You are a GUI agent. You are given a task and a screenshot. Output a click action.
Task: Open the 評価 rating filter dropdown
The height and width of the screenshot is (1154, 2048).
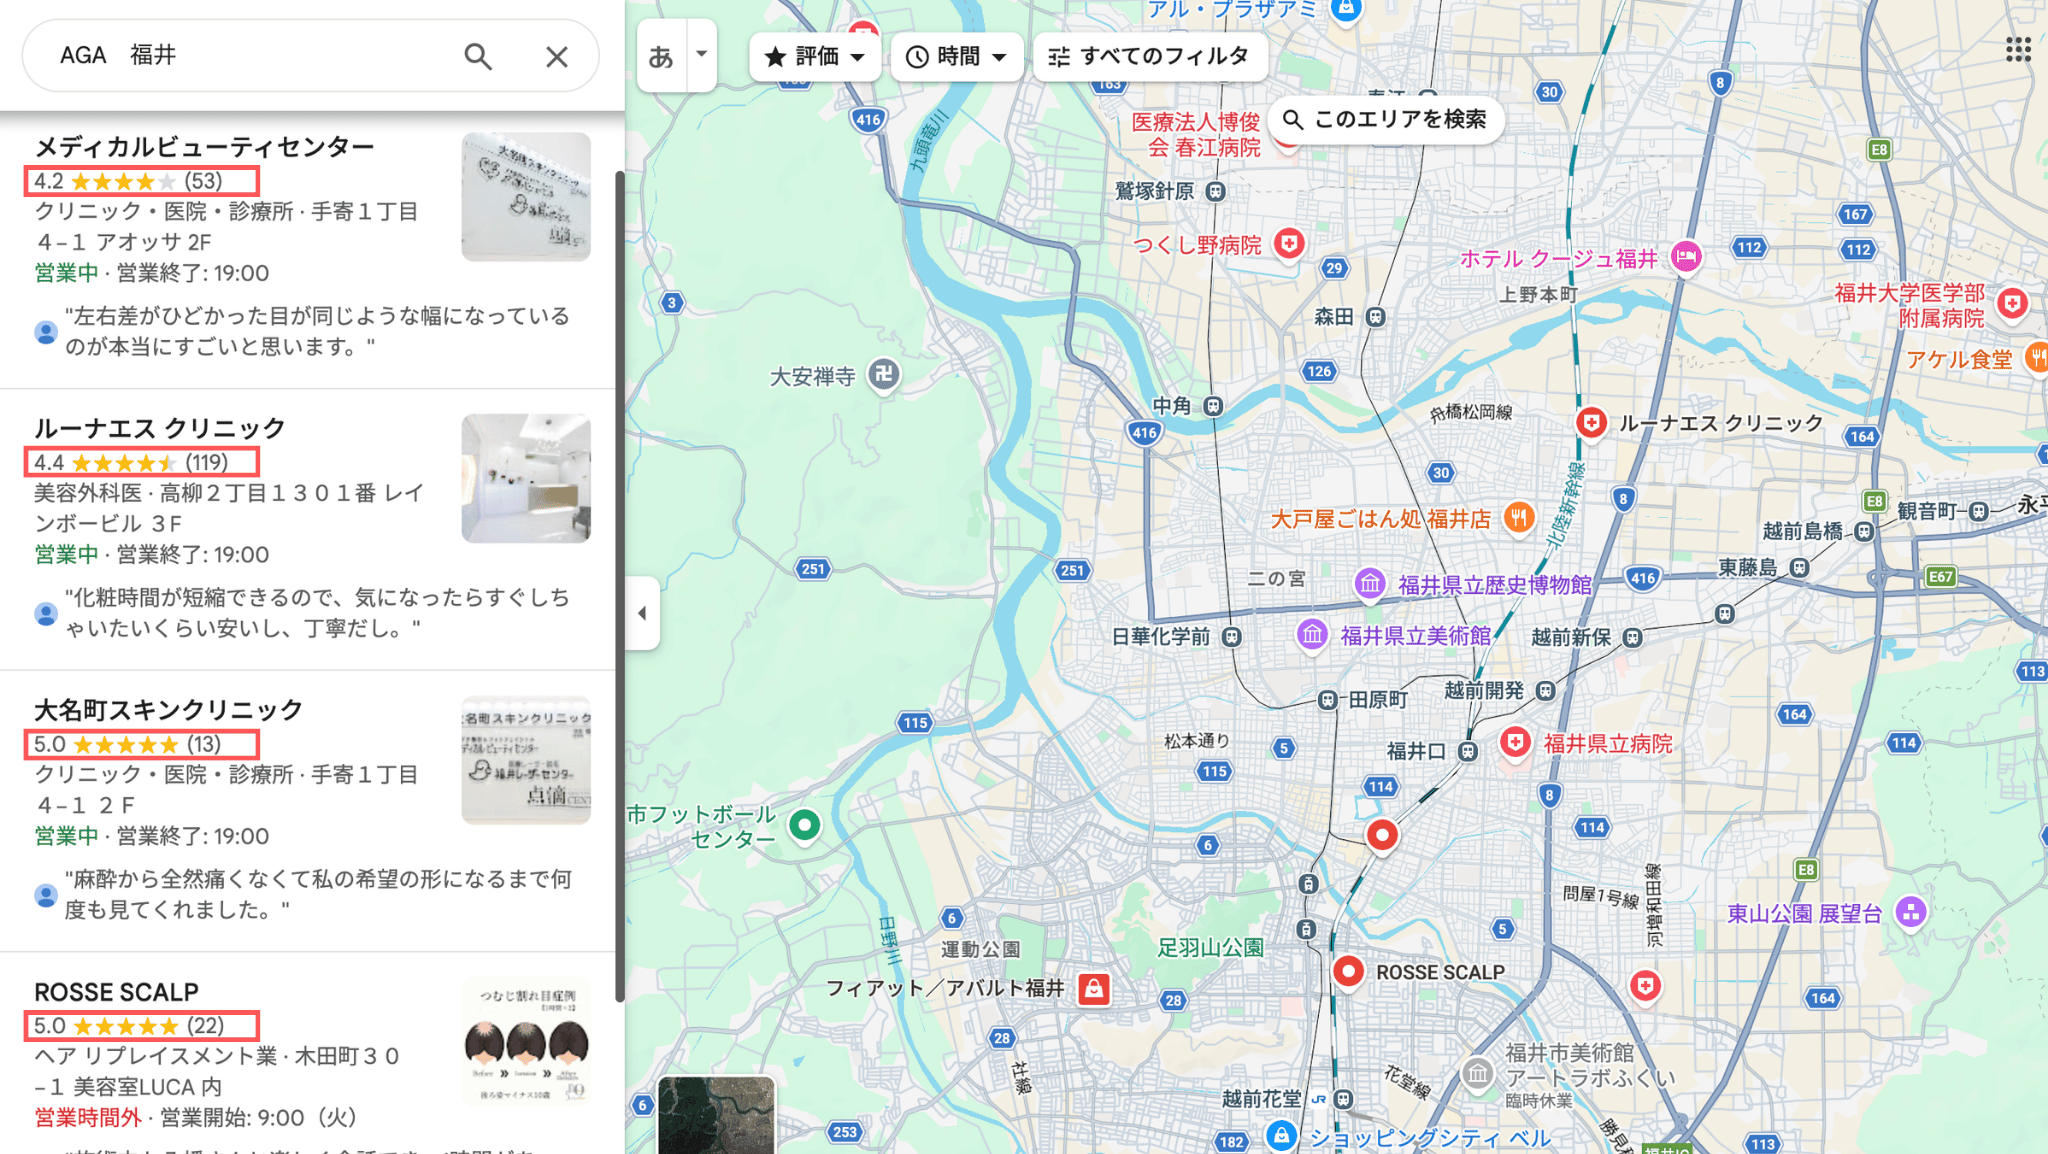815,57
